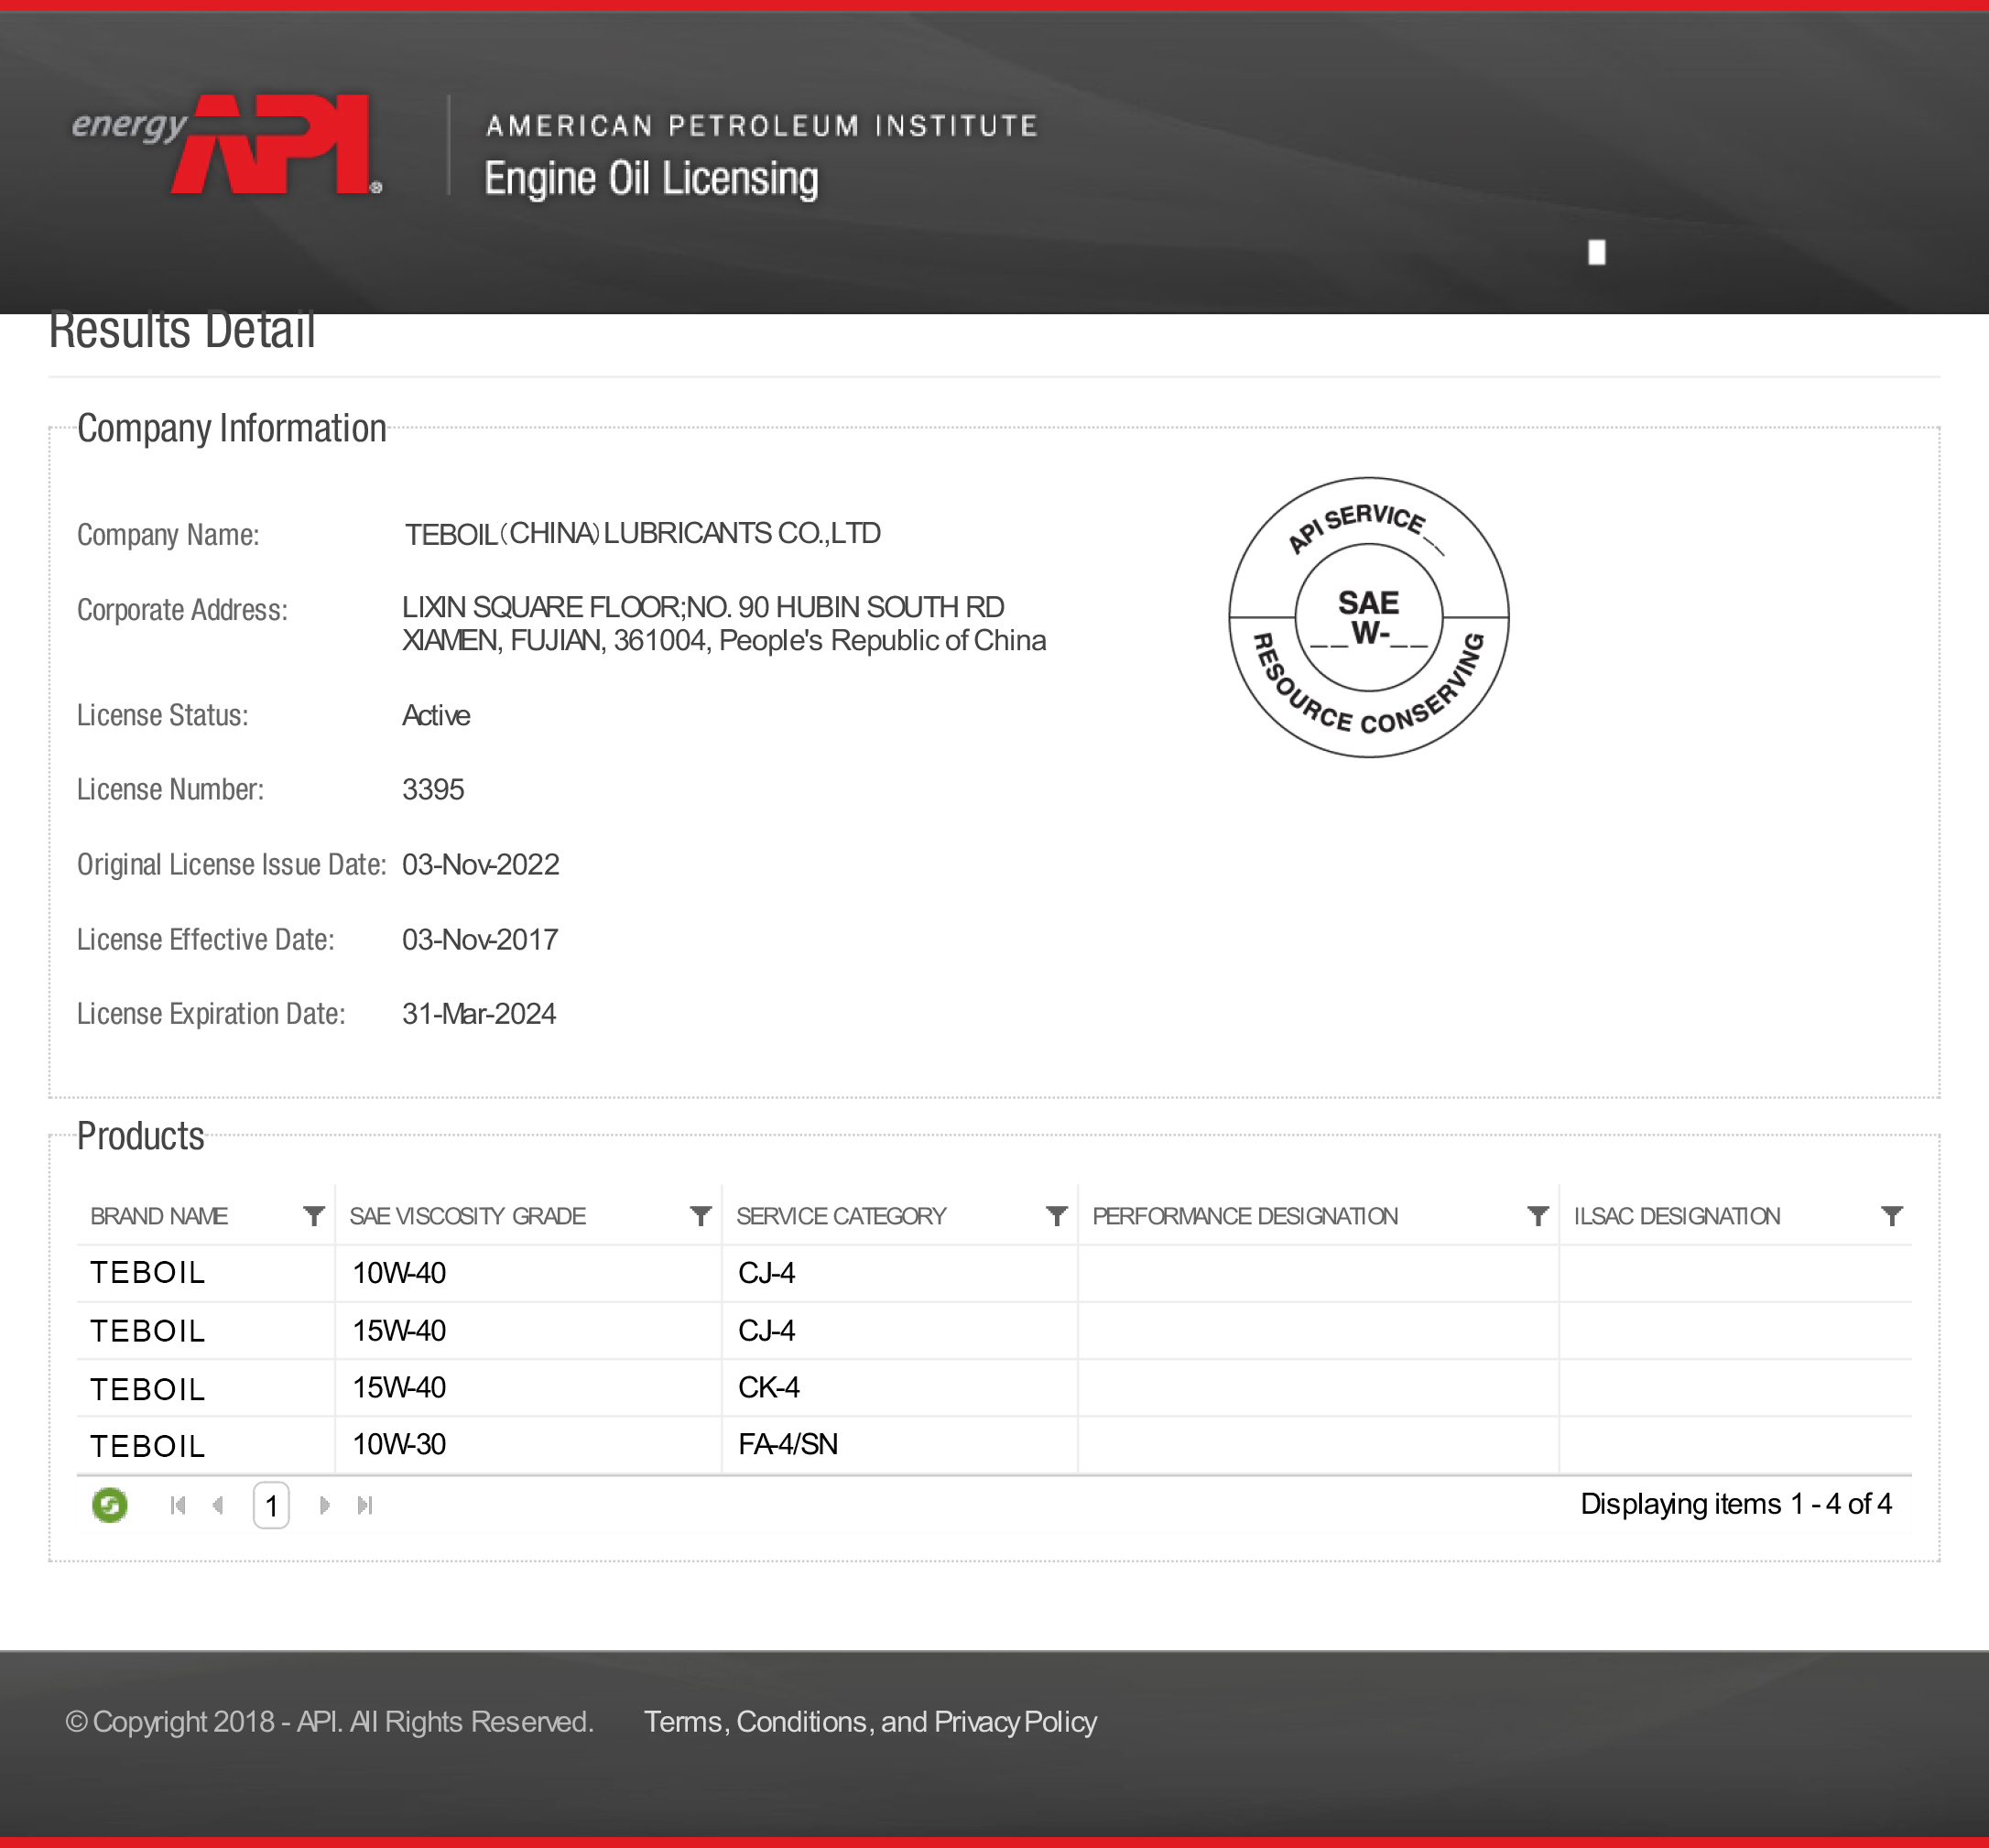
Task: Click the issue date 03-Nov-2022
Action: pyautogui.click(x=481, y=865)
